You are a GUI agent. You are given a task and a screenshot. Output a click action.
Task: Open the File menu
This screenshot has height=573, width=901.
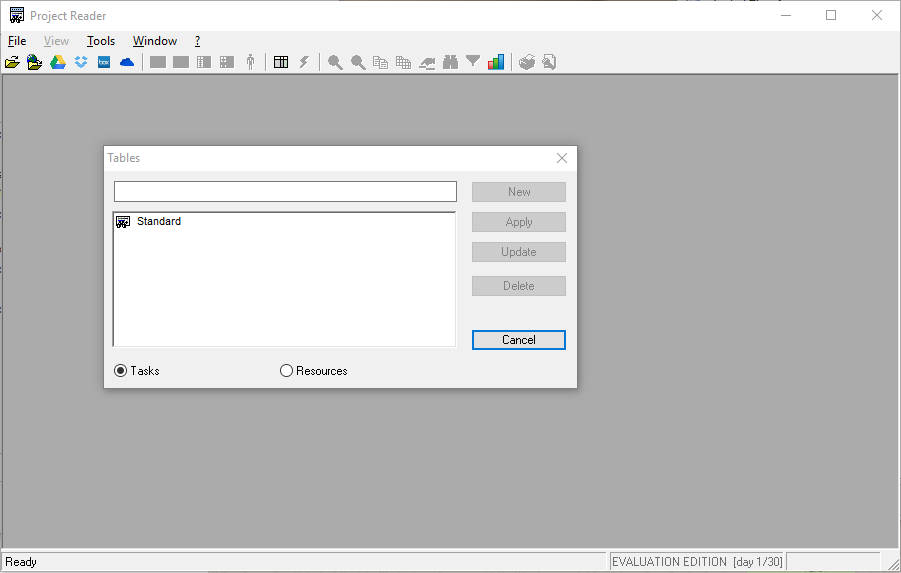pyautogui.click(x=17, y=41)
